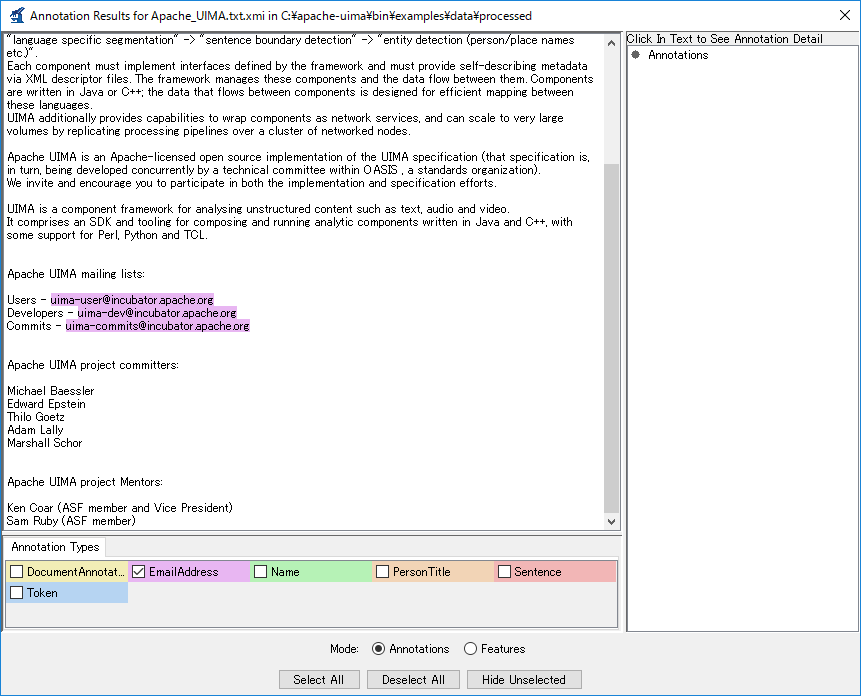Screen dimensions: 861x696
Task: Click the name Edward Epstein in text
Action: [47, 404]
